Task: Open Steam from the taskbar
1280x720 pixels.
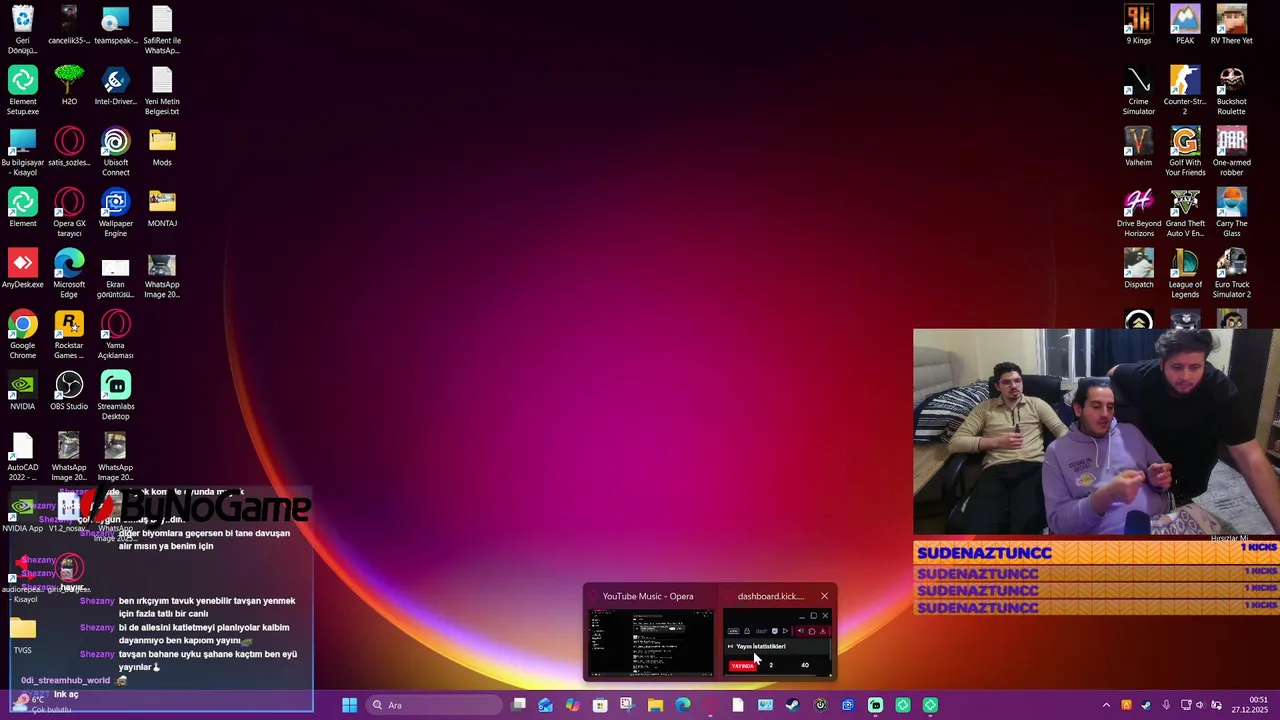Action: pyautogui.click(x=792, y=705)
